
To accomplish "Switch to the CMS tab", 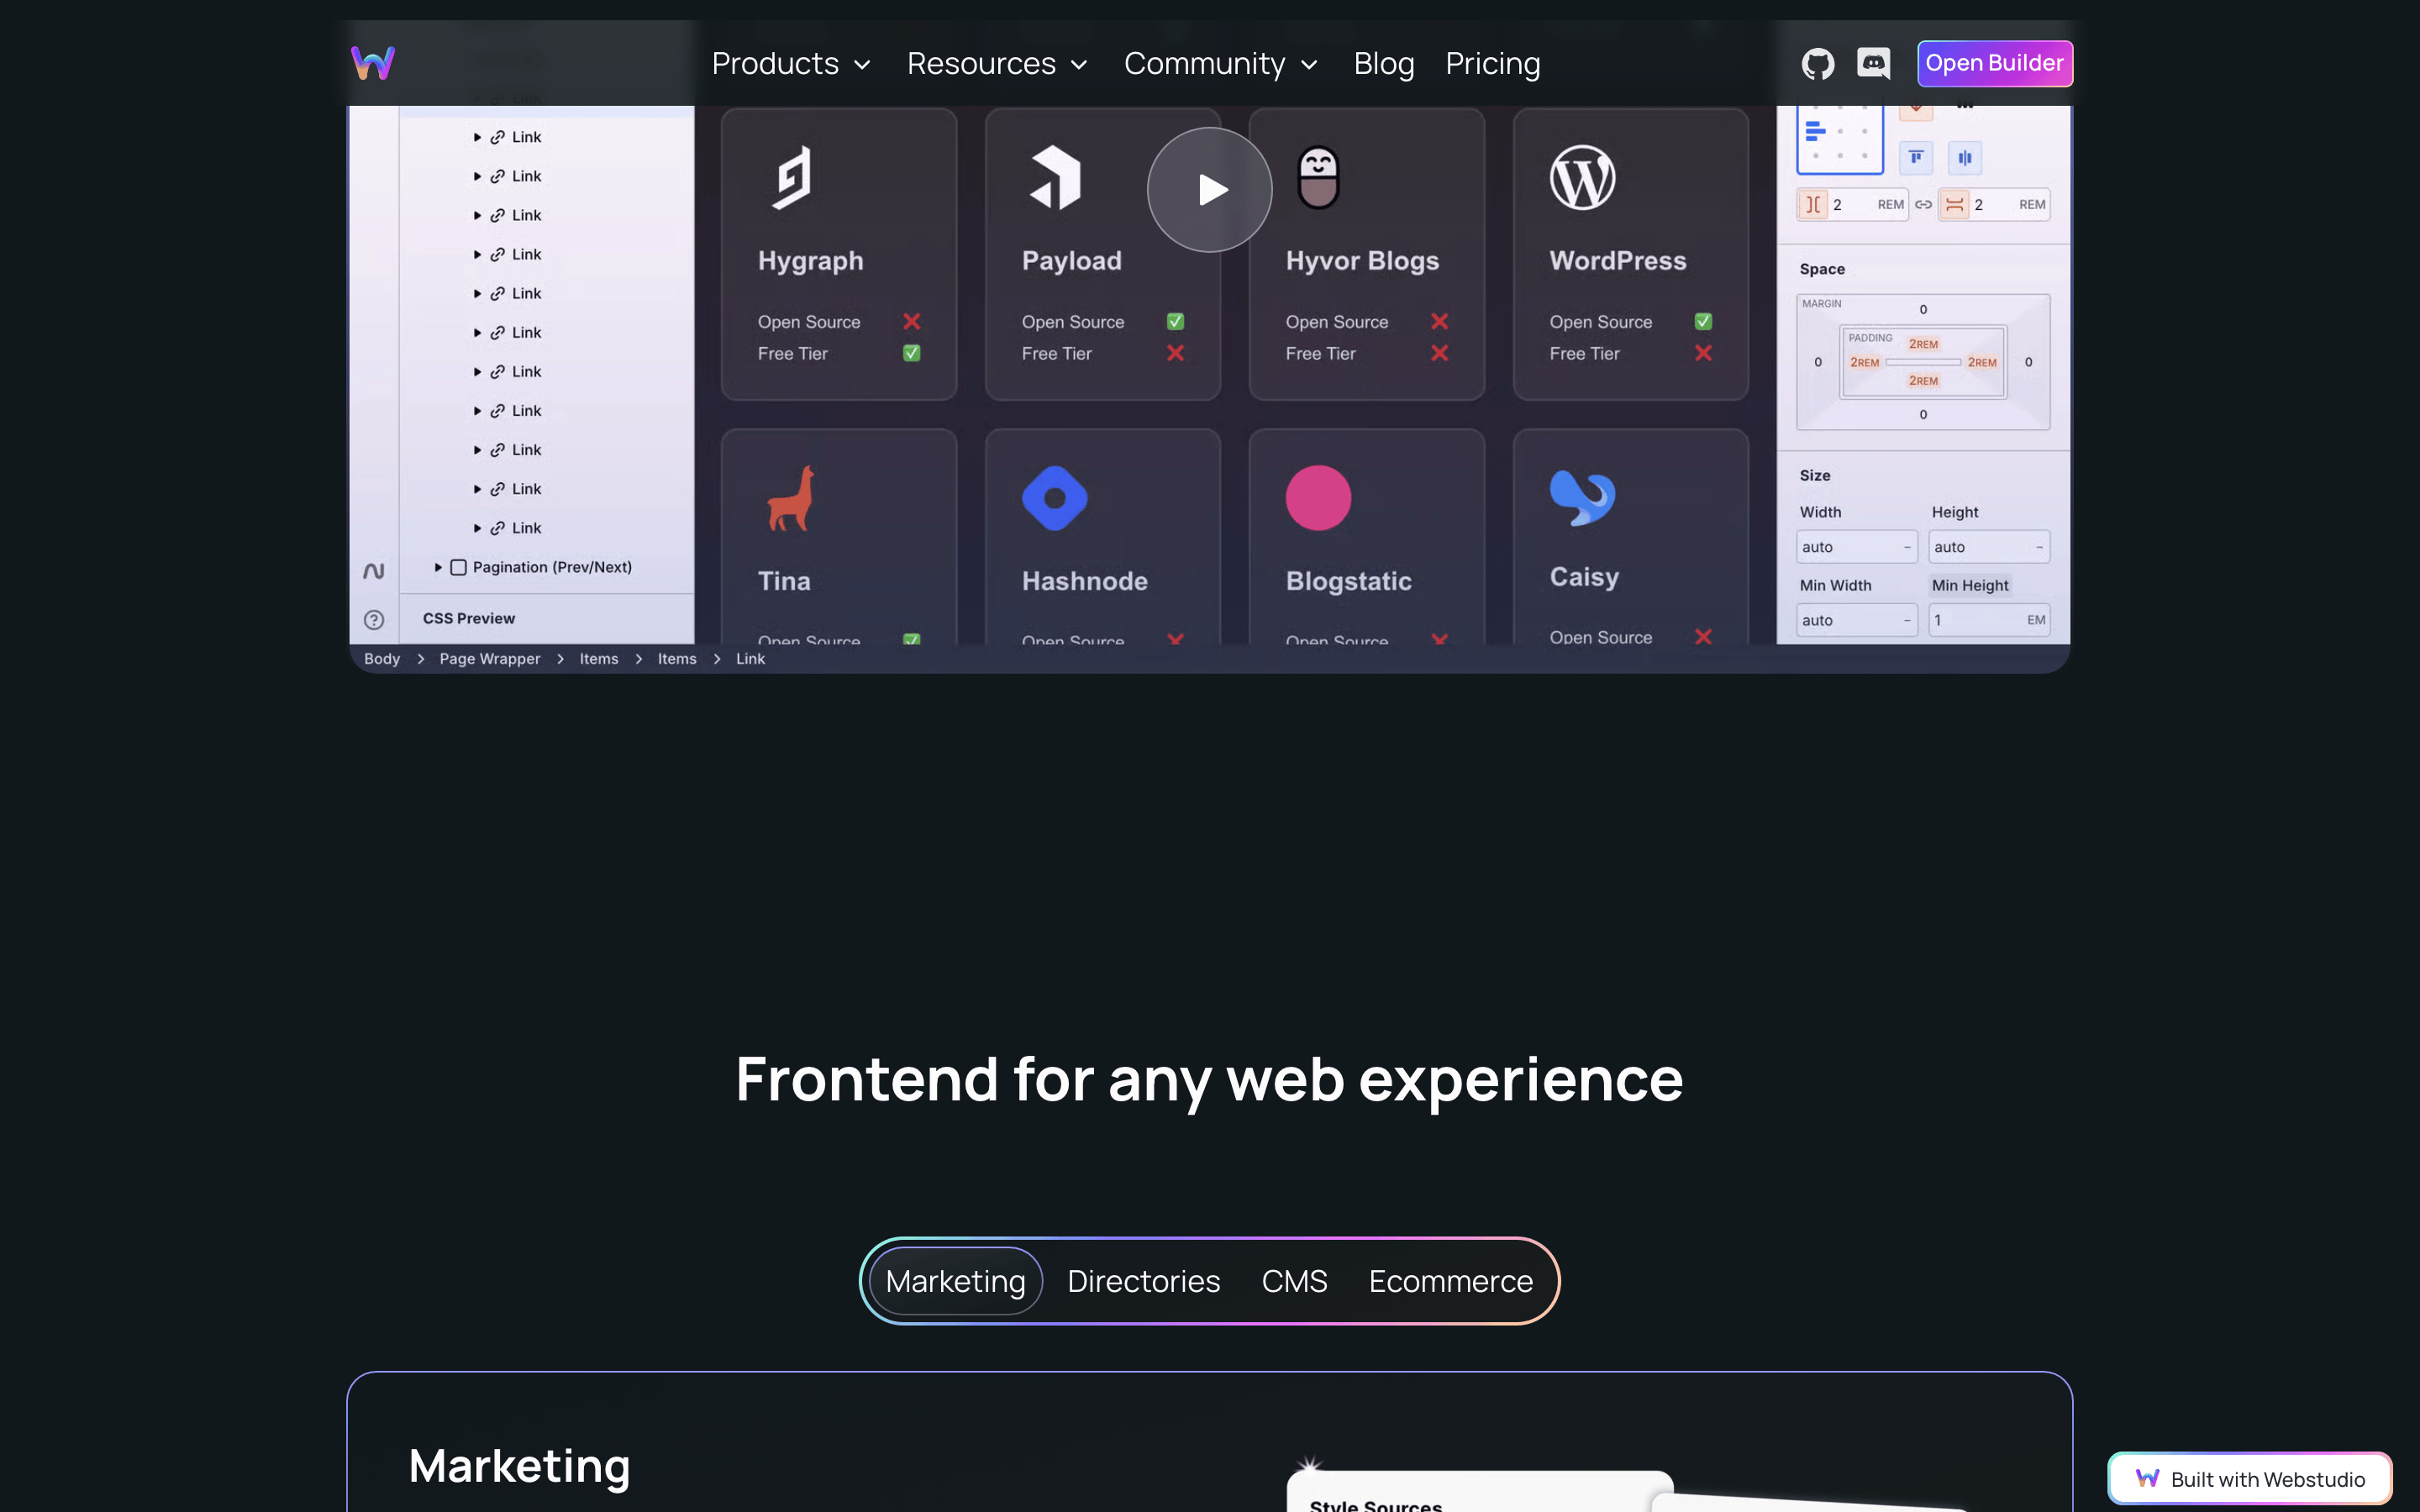I will point(1294,1281).
